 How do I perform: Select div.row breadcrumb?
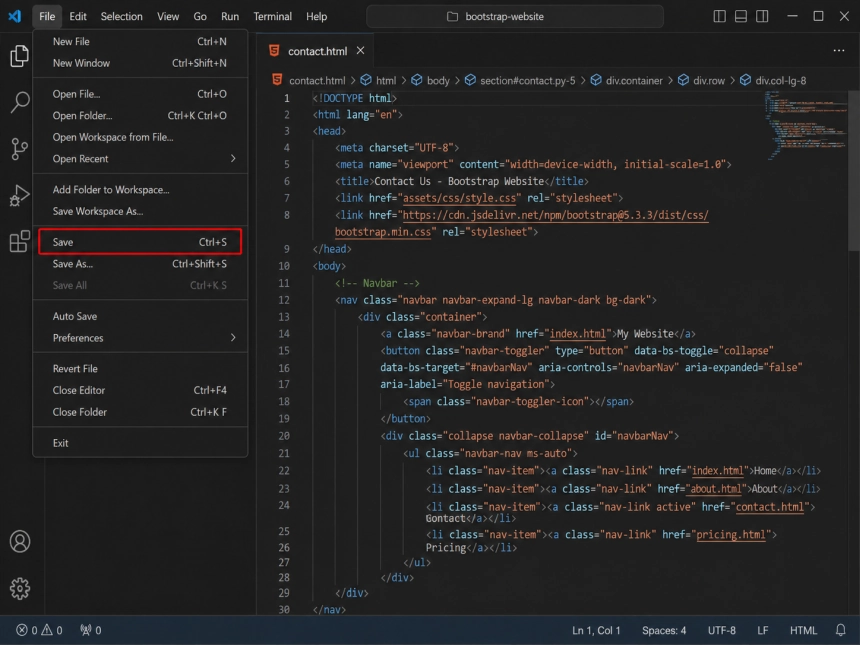709,81
